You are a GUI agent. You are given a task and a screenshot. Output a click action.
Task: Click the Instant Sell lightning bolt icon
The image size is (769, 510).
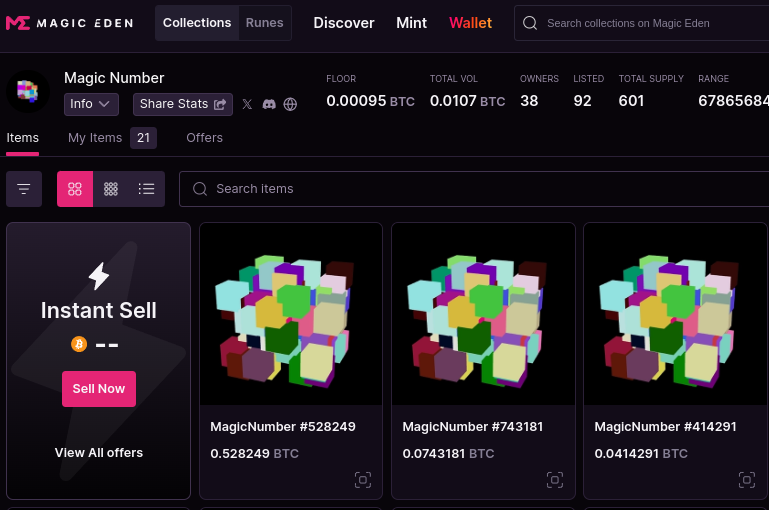(x=99, y=276)
